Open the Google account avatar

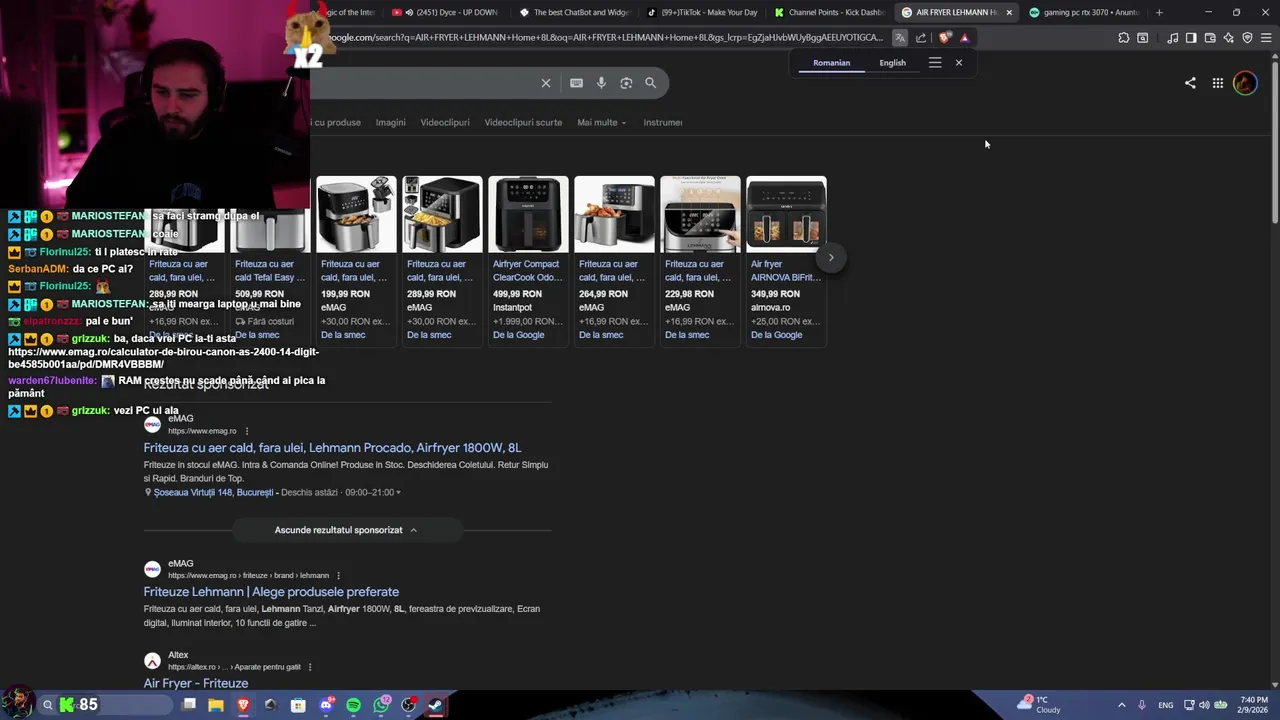(x=1245, y=83)
